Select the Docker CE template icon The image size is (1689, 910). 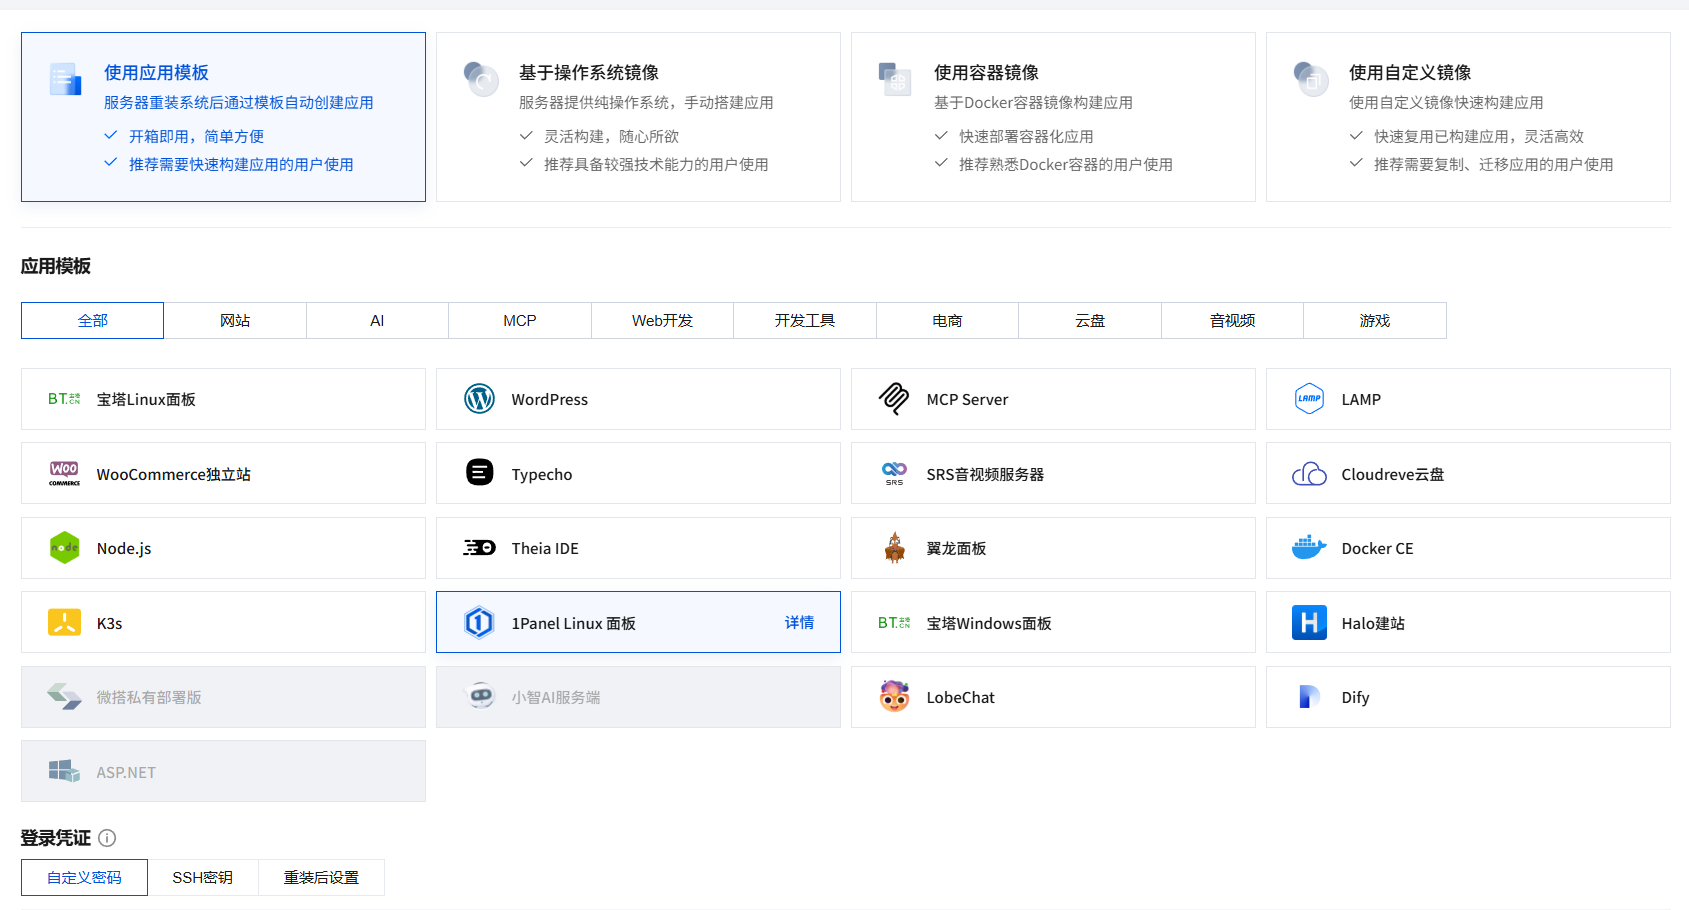click(x=1308, y=548)
